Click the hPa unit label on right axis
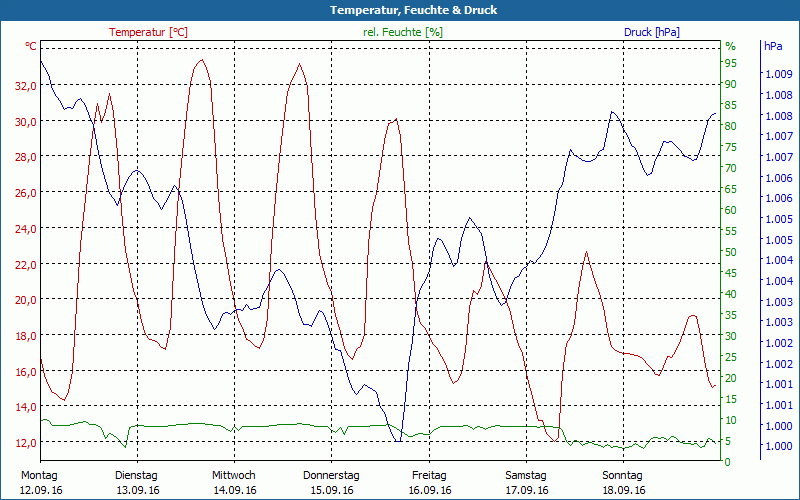 [x=773, y=46]
